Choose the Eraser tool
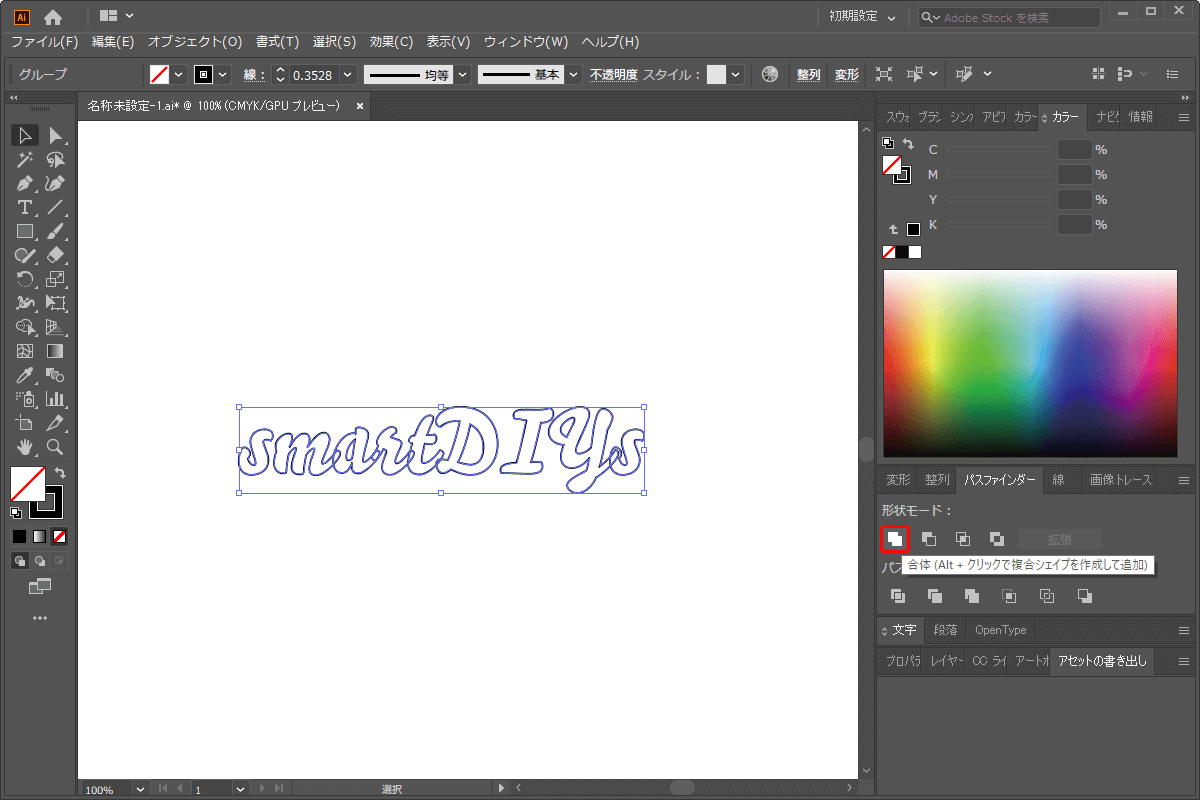The image size is (1200, 800). [x=56, y=255]
